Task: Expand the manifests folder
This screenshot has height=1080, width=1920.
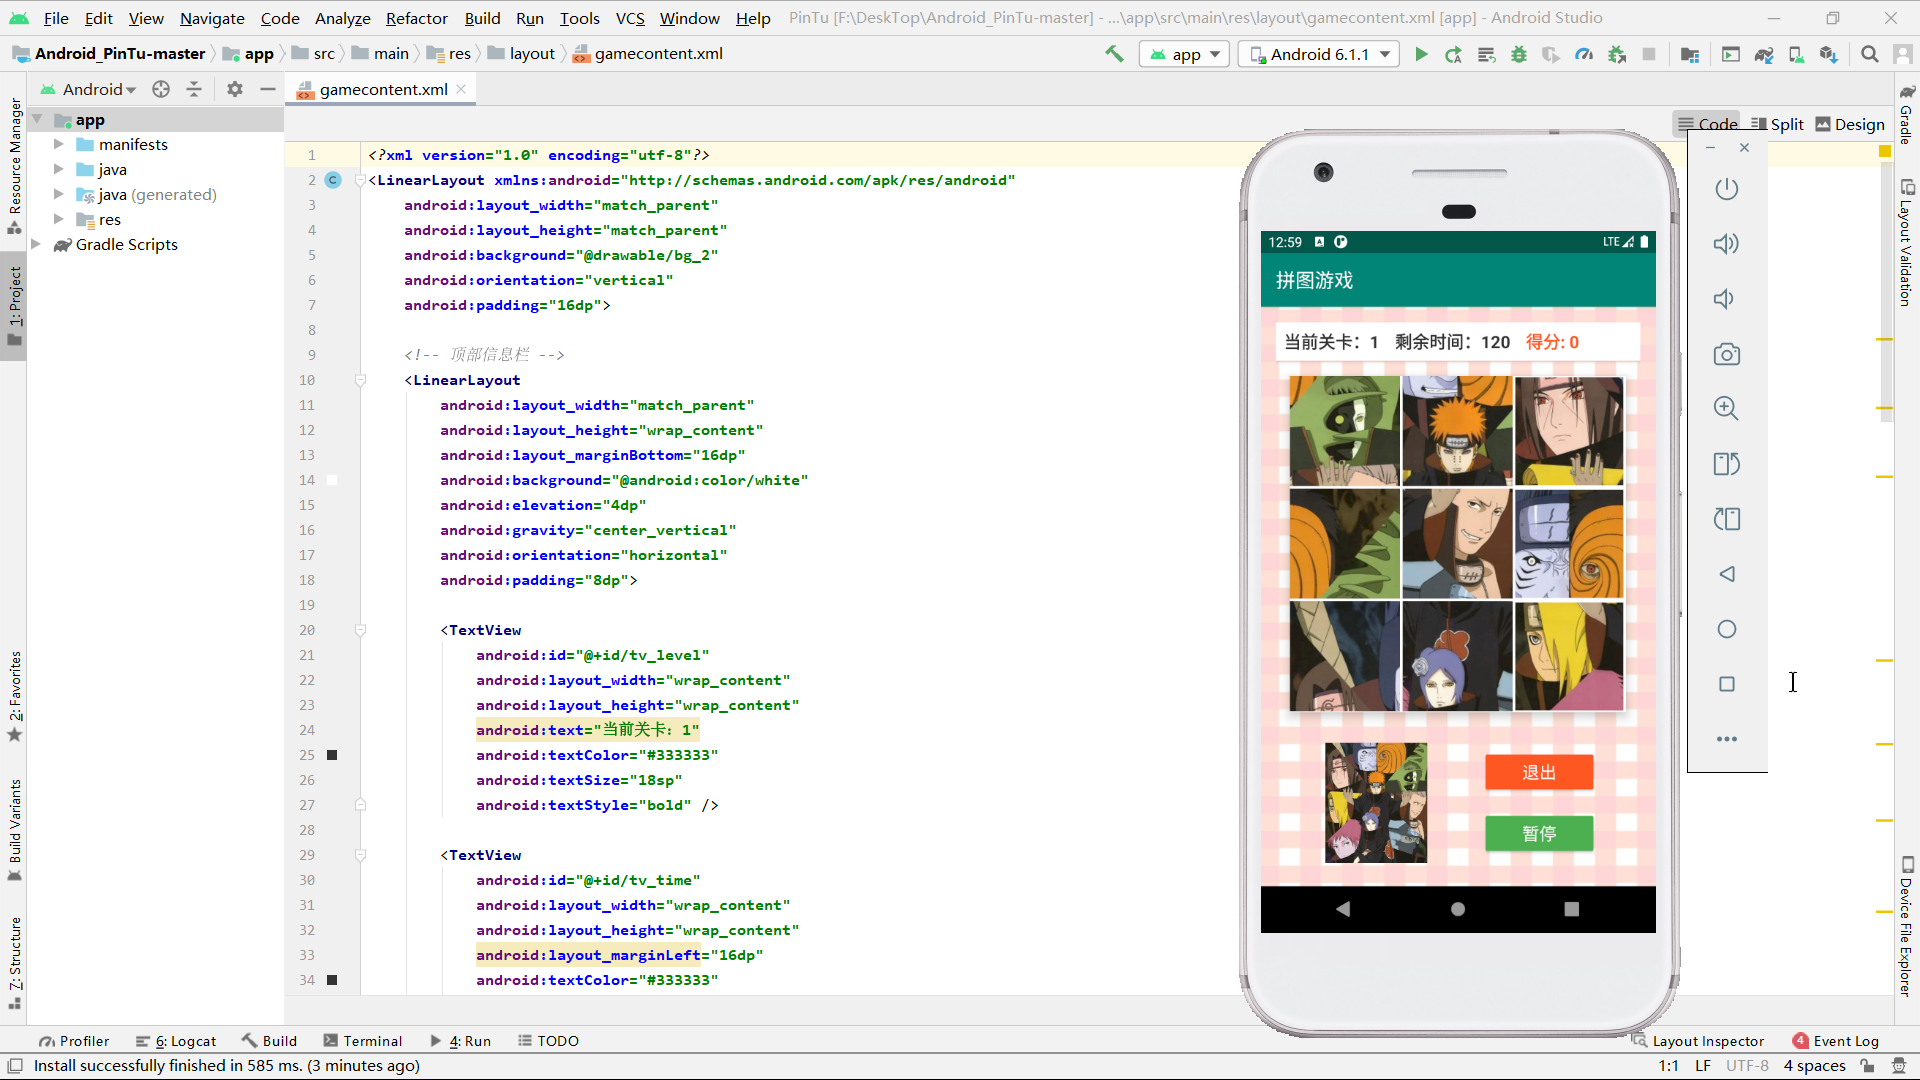Action: [x=58, y=144]
